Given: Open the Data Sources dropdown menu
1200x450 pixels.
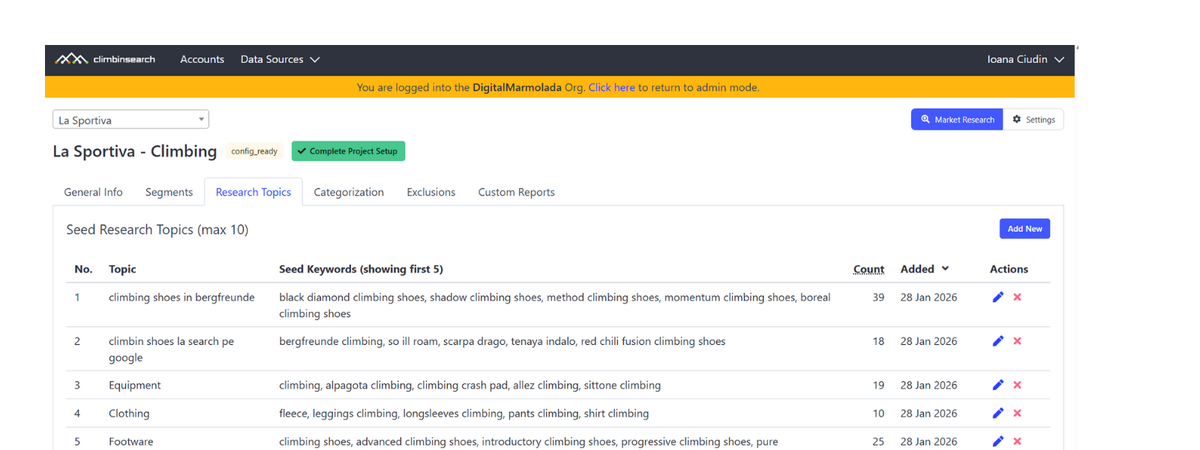Looking at the screenshot, I should pos(280,59).
